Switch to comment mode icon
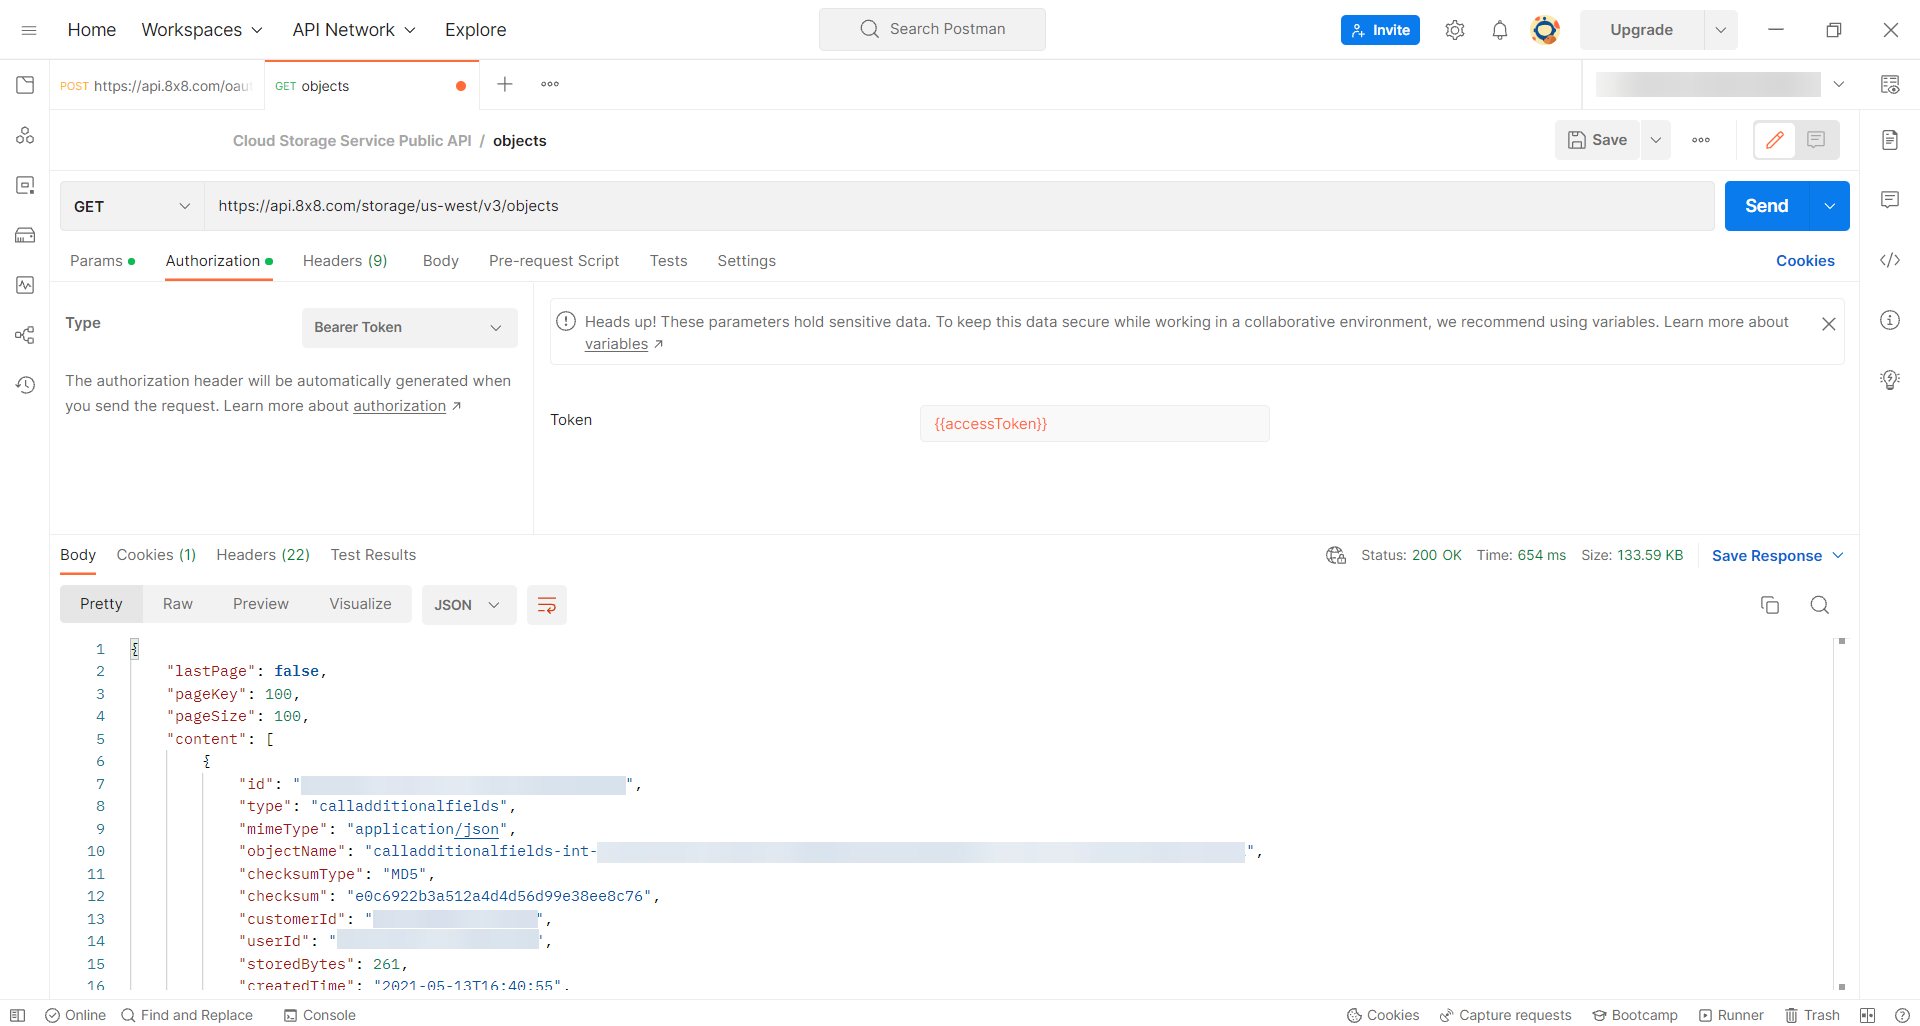The width and height of the screenshot is (1920, 1026). click(x=1817, y=140)
